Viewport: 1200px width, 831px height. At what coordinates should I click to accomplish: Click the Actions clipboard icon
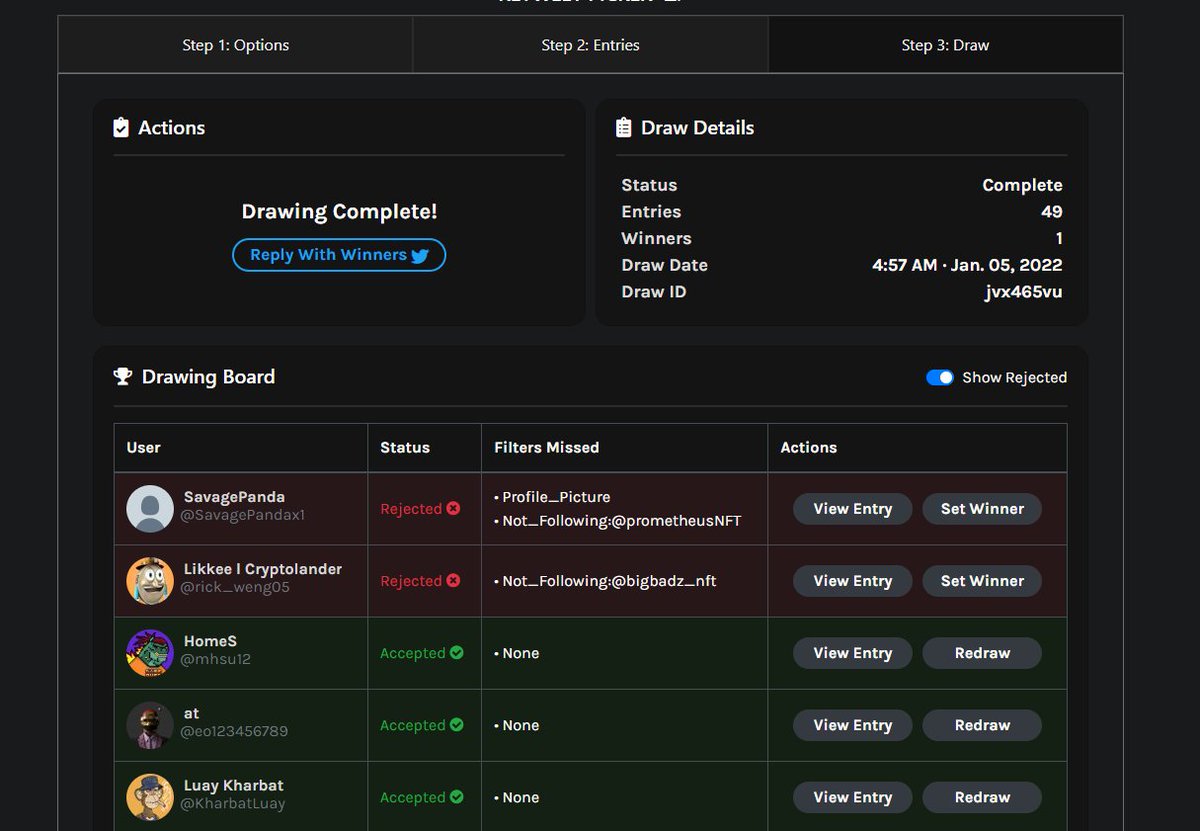pos(121,128)
